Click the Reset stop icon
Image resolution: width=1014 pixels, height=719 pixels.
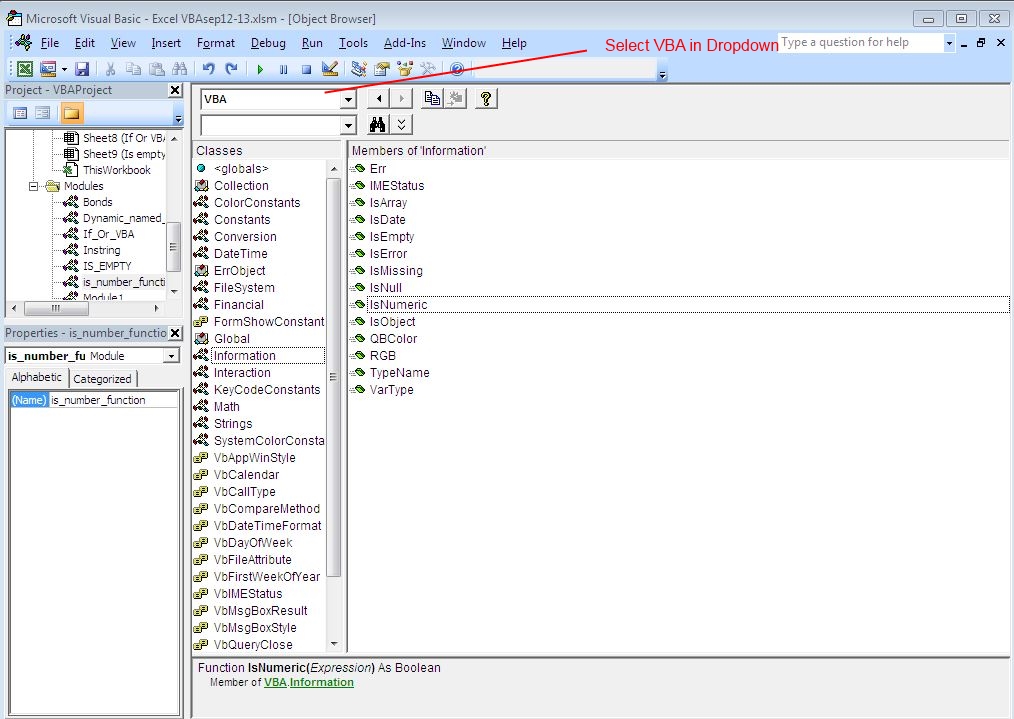[x=307, y=69]
